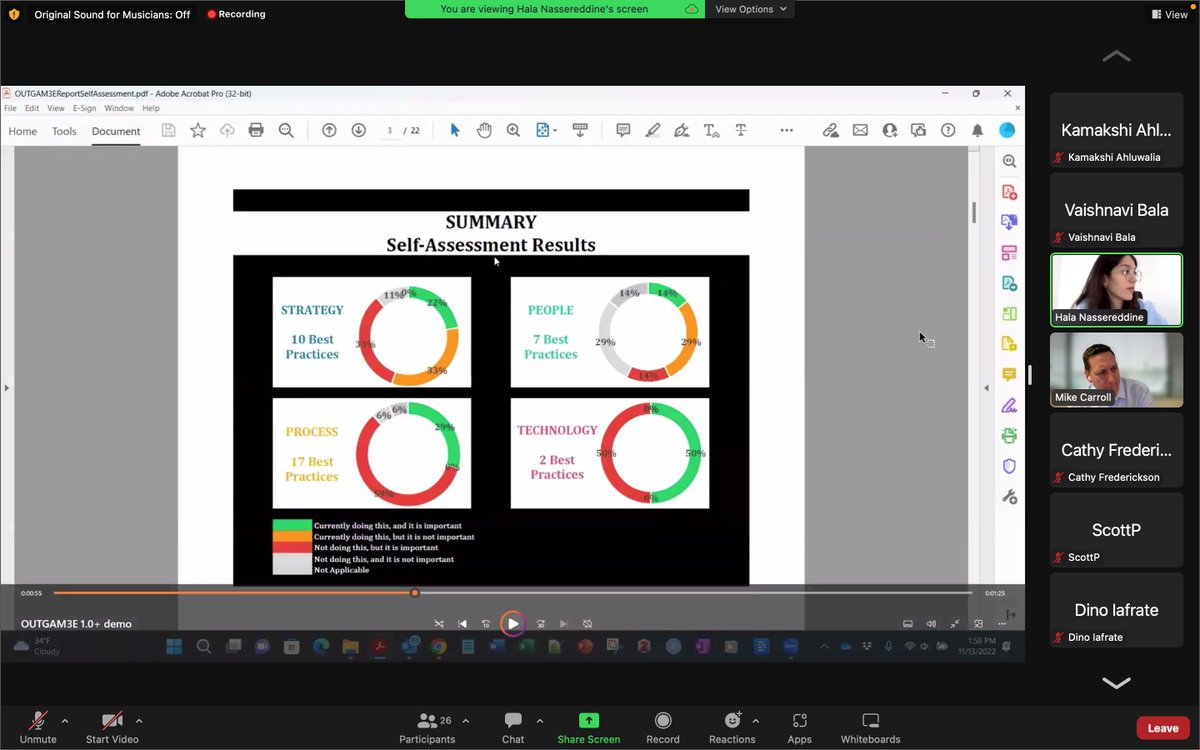Select the Fill & Sign pencil tool
This screenshot has height=750, width=1200.
[681, 130]
